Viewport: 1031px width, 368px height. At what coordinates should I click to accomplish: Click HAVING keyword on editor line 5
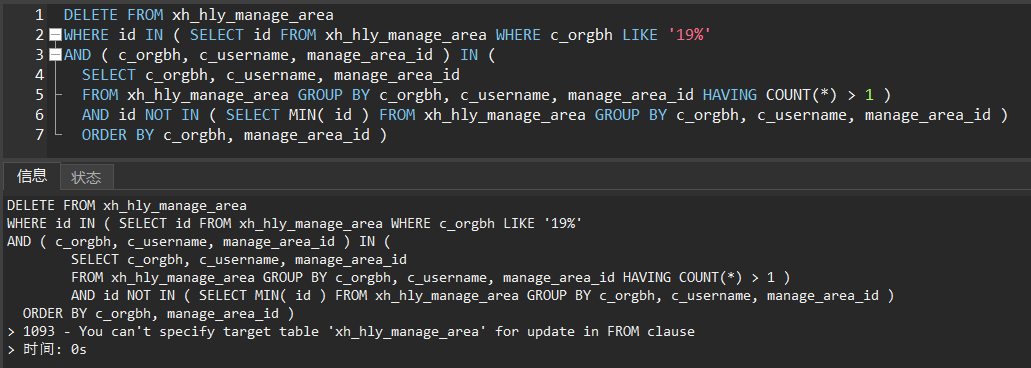pyautogui.click(x=730, y=95)
